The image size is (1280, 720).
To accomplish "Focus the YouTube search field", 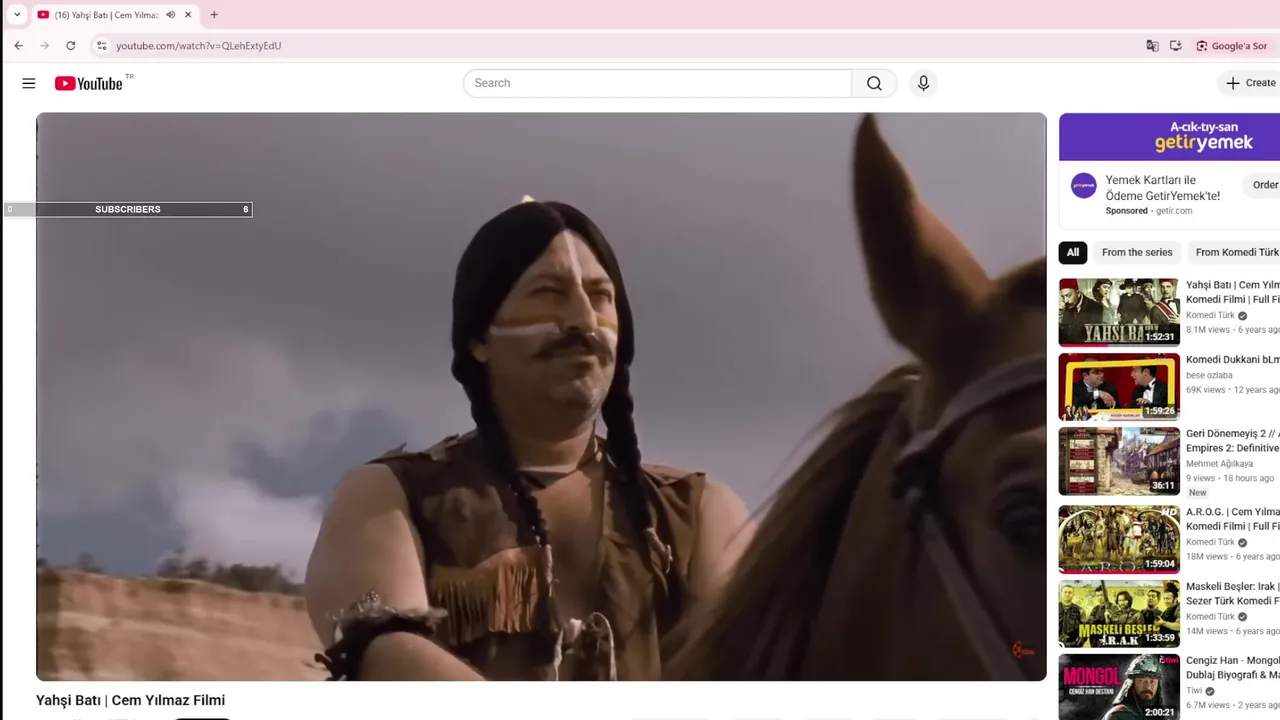I will pyautogui.click(x=658, y=83).
